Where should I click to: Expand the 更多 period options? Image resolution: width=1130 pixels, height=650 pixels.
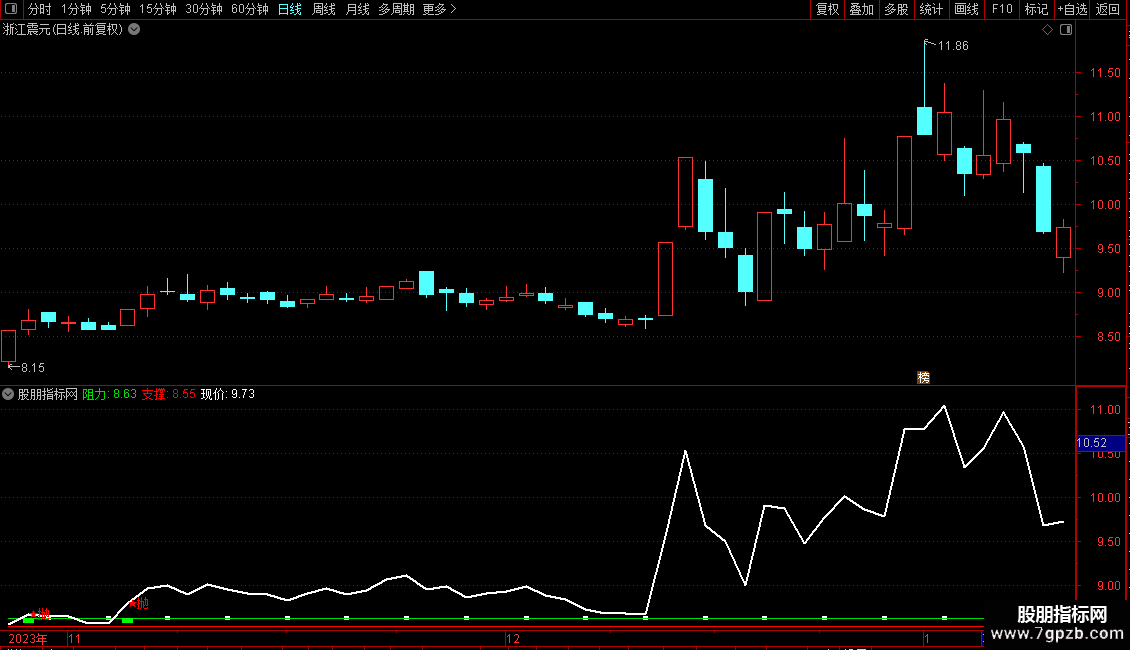pyautogui.click(x=439, y=9)
